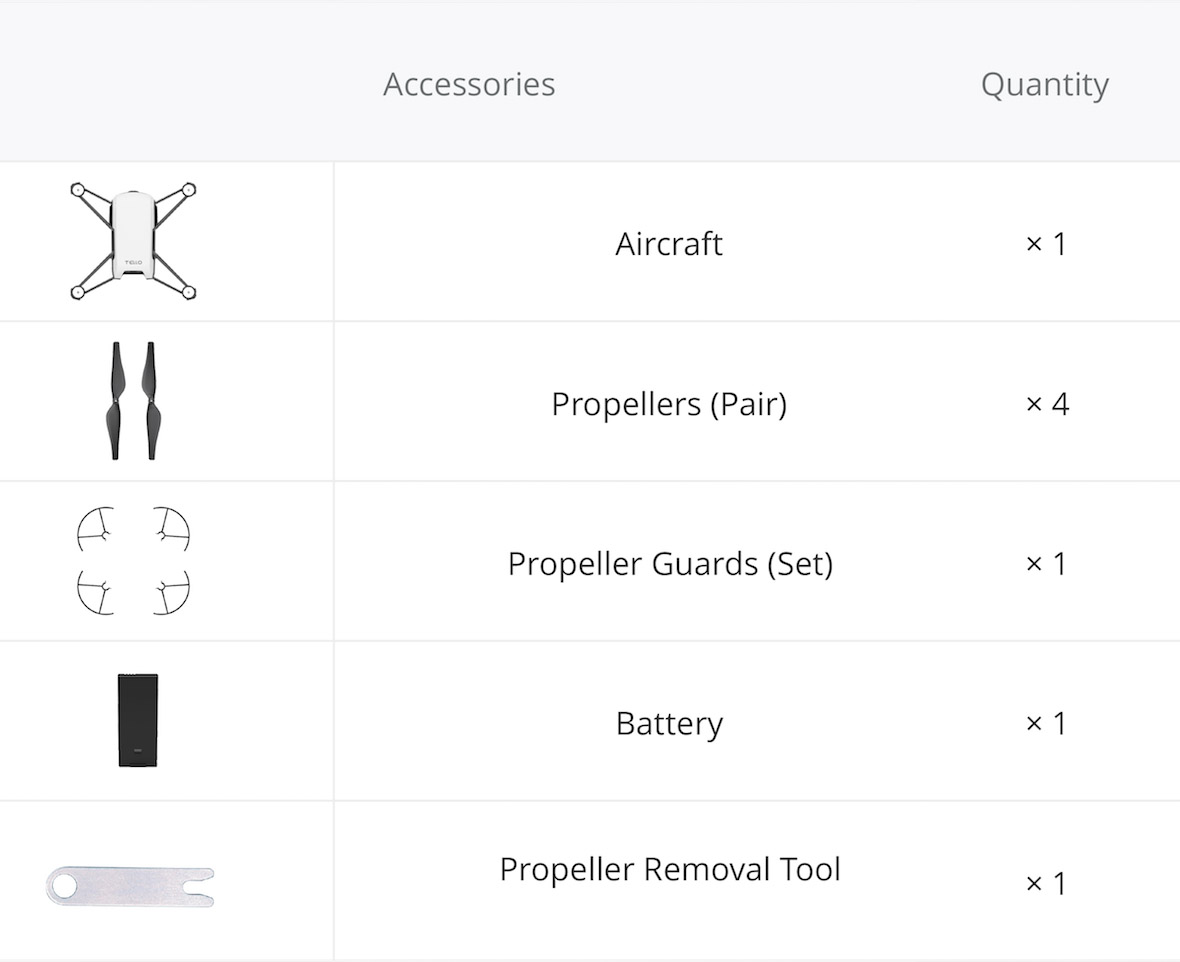1180x962 pixels.
Task: Click the propeller guards set image
Action: 133,561
